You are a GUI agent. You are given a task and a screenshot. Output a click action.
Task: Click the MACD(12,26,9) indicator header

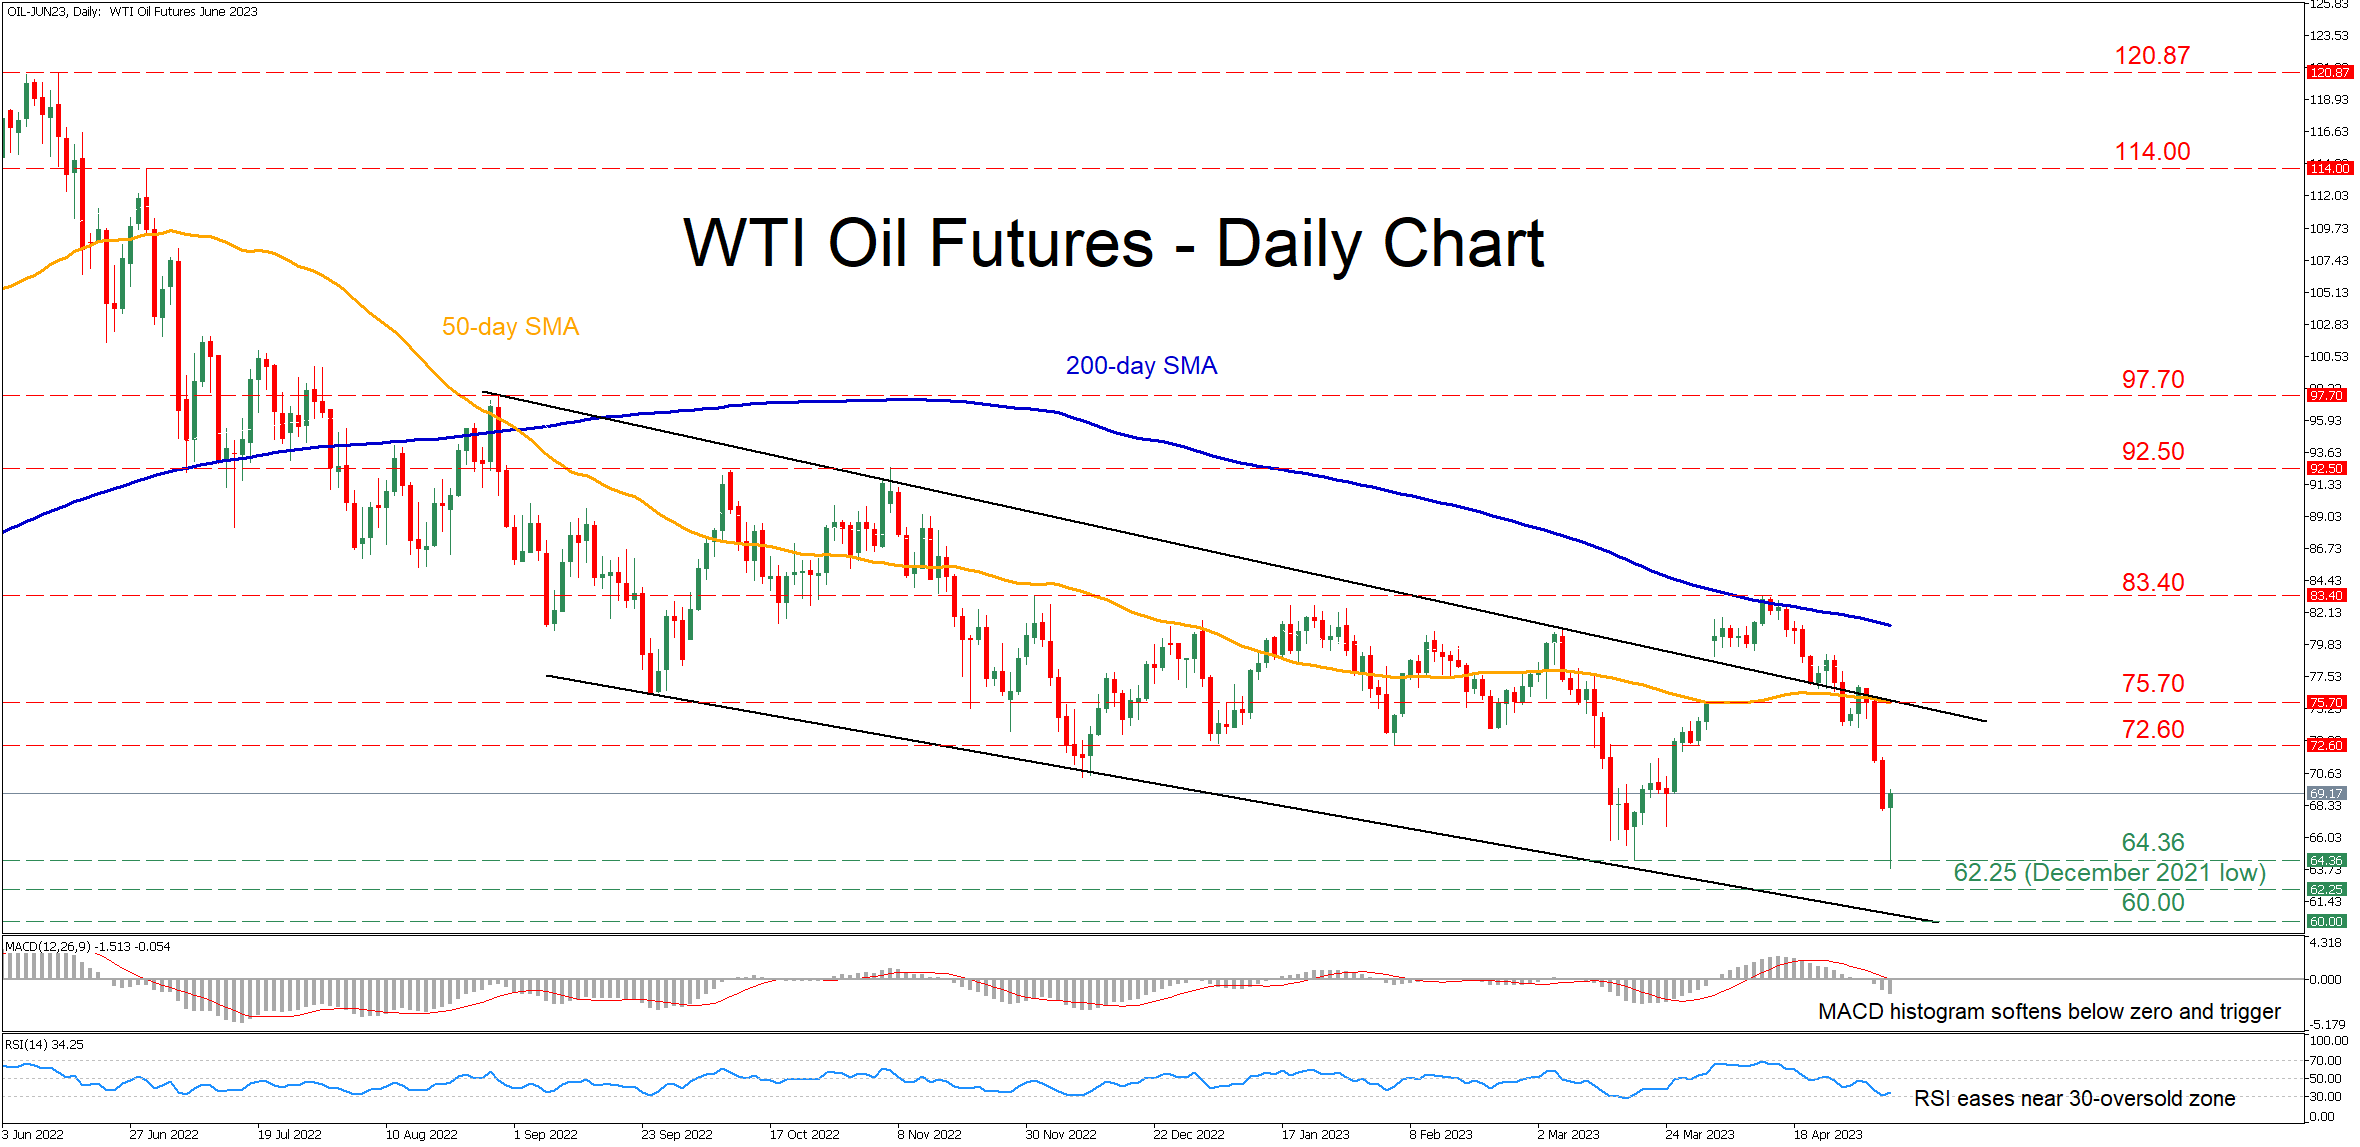(88, 947)
